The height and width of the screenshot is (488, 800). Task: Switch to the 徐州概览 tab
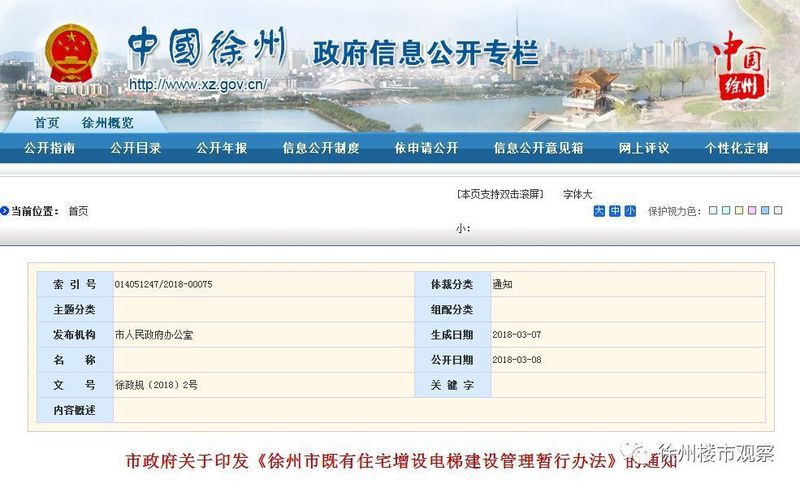[108, 123]
